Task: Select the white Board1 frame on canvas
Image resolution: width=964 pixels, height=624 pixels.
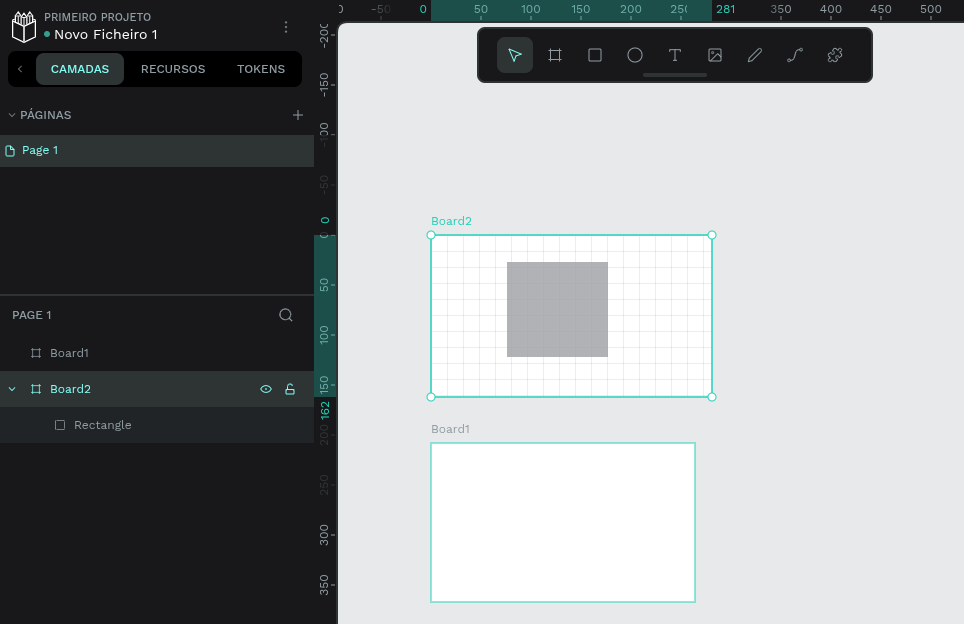Action: click(x=563, y=522)
